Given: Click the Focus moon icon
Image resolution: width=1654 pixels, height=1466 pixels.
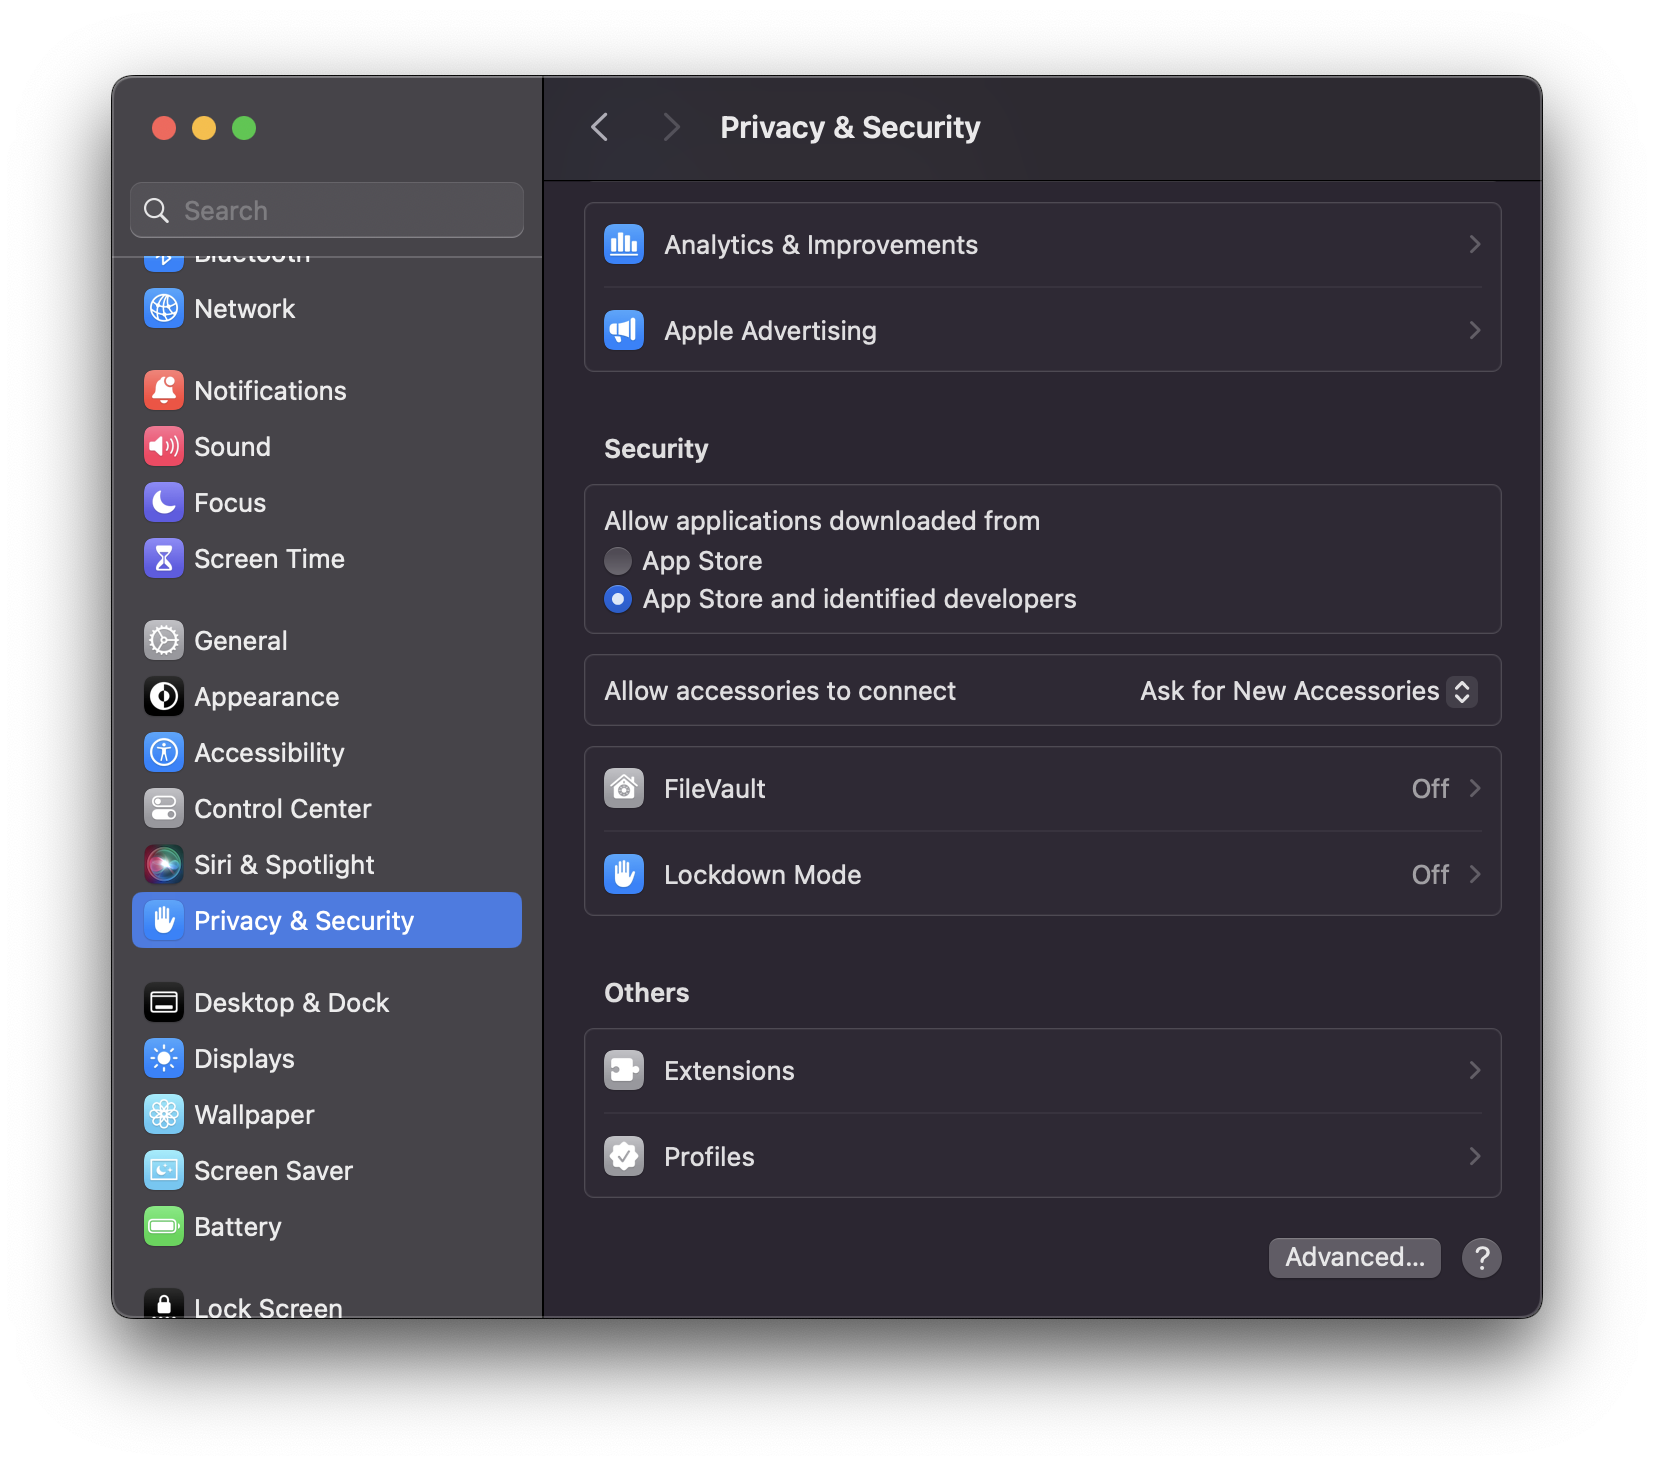Looking at the screenshot, I should 164,502.
